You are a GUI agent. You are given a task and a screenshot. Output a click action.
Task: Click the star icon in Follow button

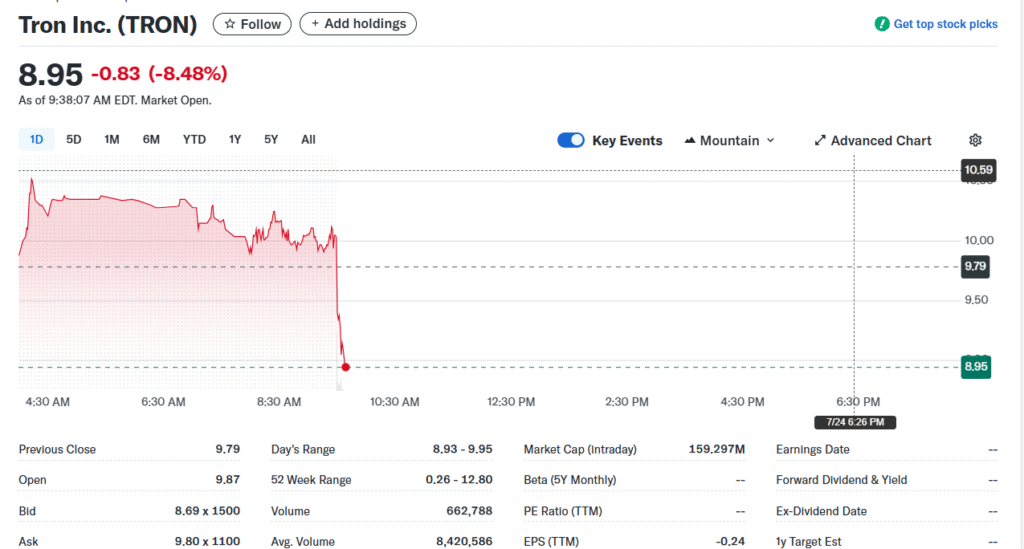[x=229, y=24]
